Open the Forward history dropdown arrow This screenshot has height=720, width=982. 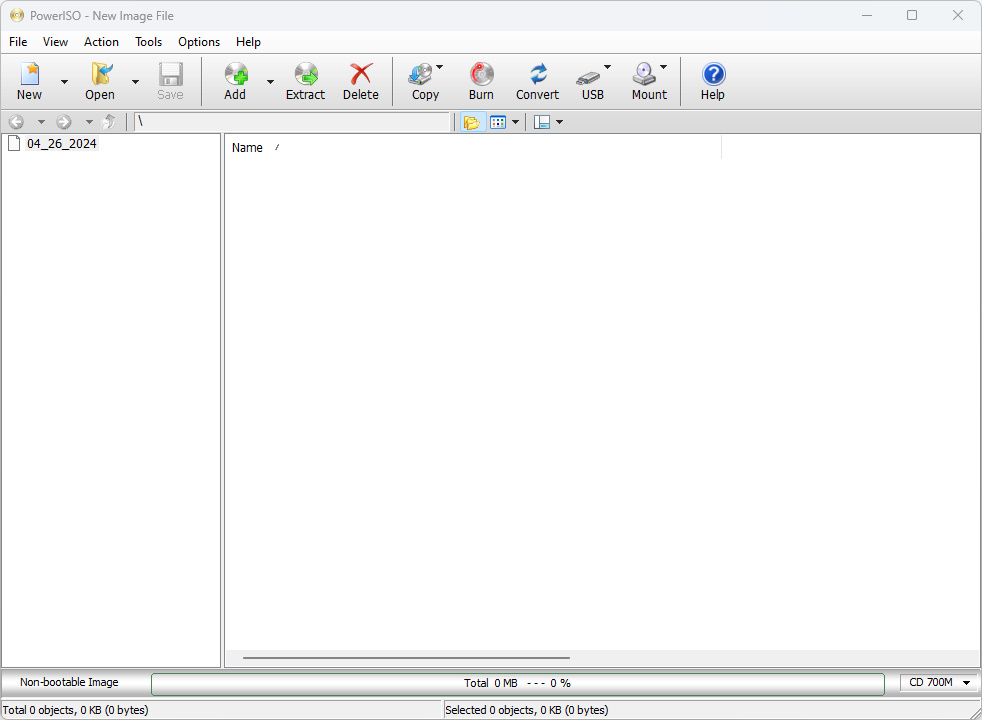click(90, 122)
